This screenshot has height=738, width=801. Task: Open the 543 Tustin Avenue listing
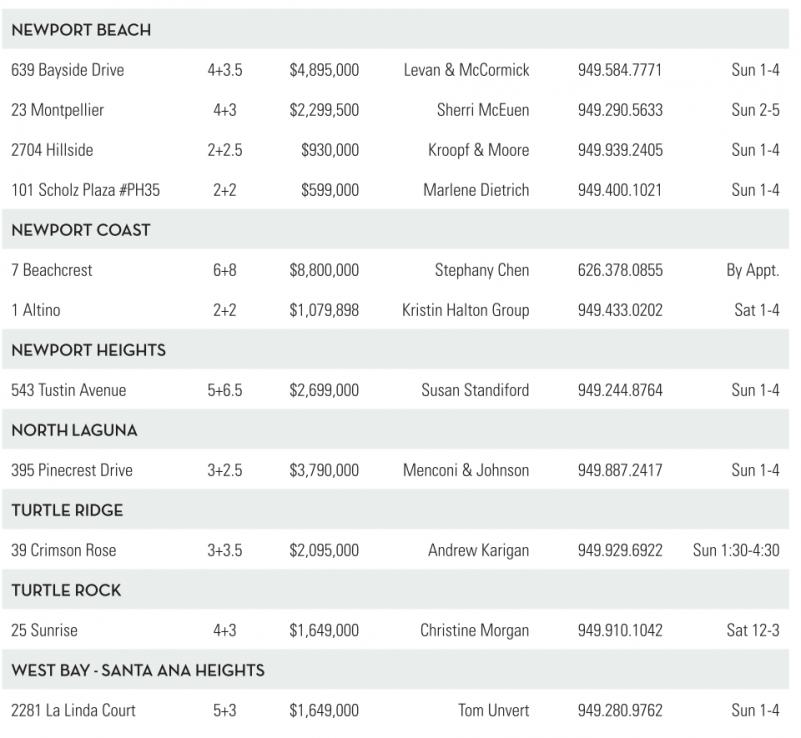(69, 390)
